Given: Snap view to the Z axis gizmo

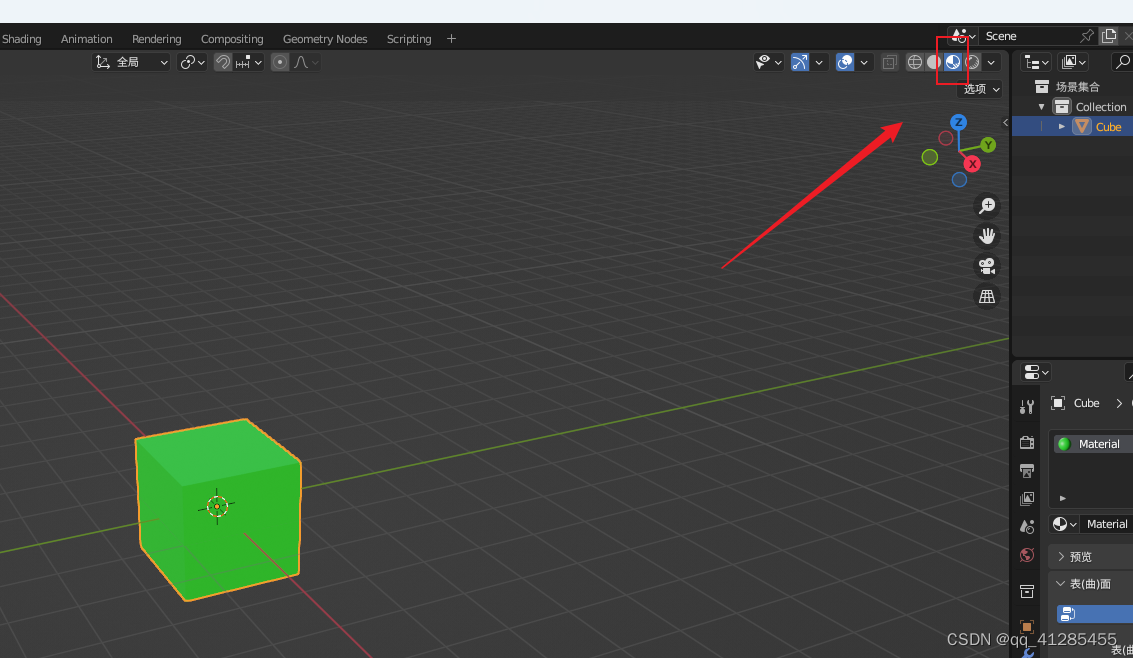Looking at the screenshot, I should pyautogui.click(x=959, y=122).
